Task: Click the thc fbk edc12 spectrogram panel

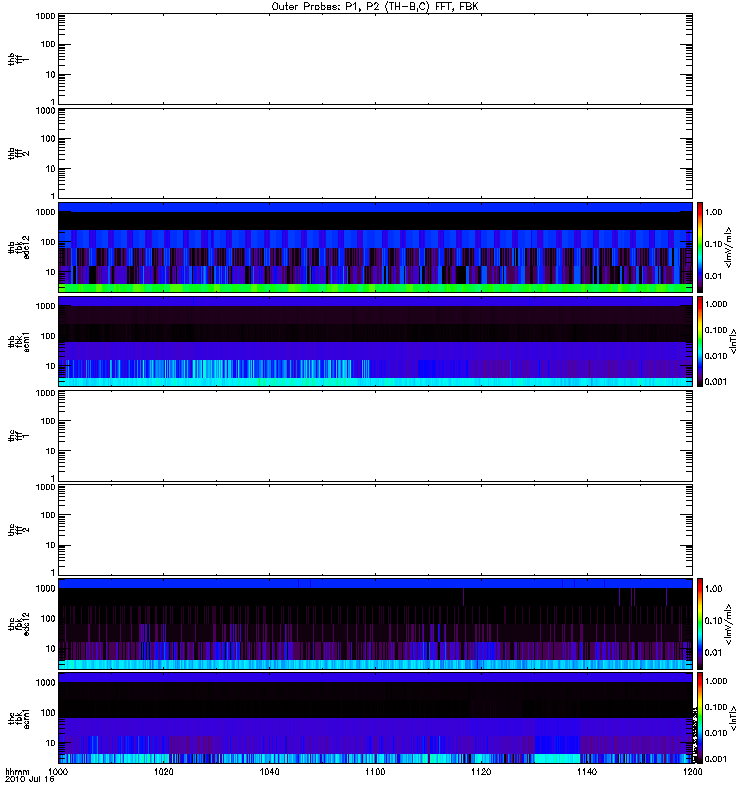Action: [375, 624]
